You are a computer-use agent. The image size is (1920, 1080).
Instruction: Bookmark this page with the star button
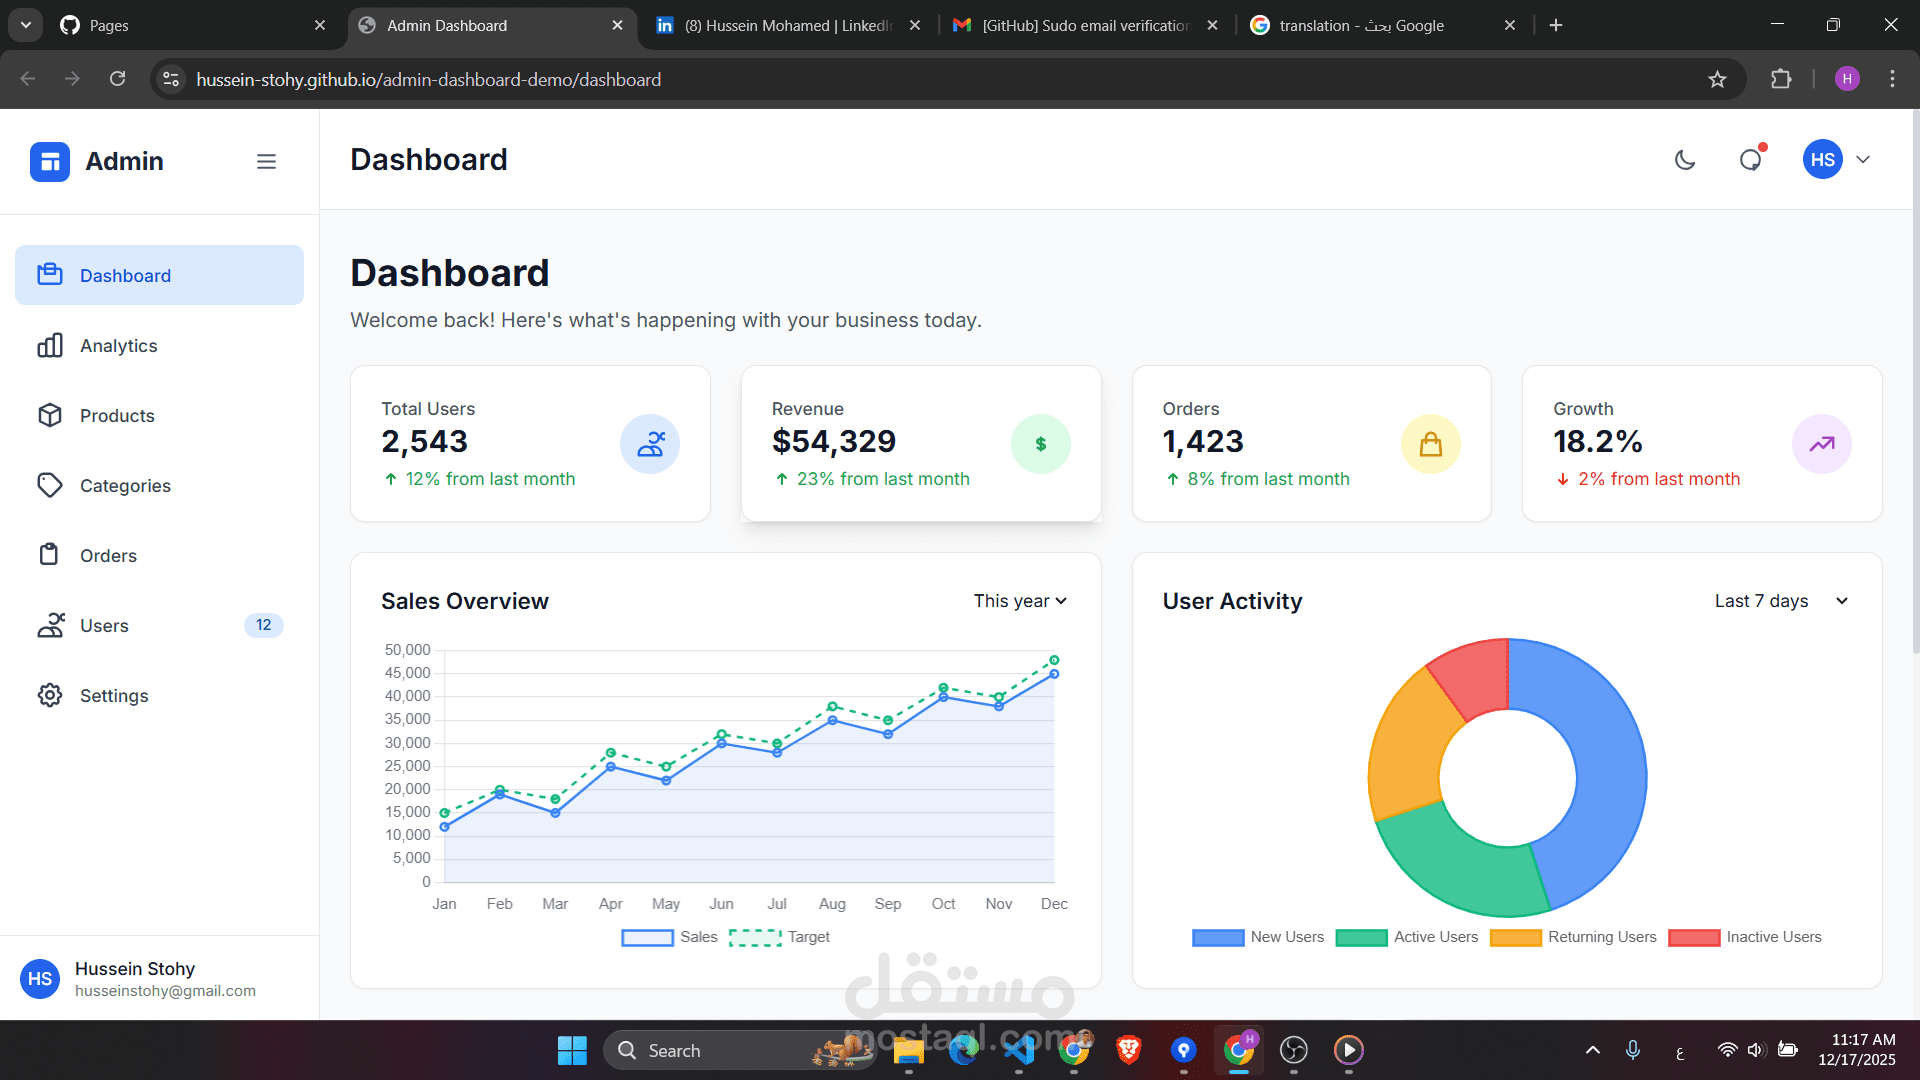tap(1718, 79)
